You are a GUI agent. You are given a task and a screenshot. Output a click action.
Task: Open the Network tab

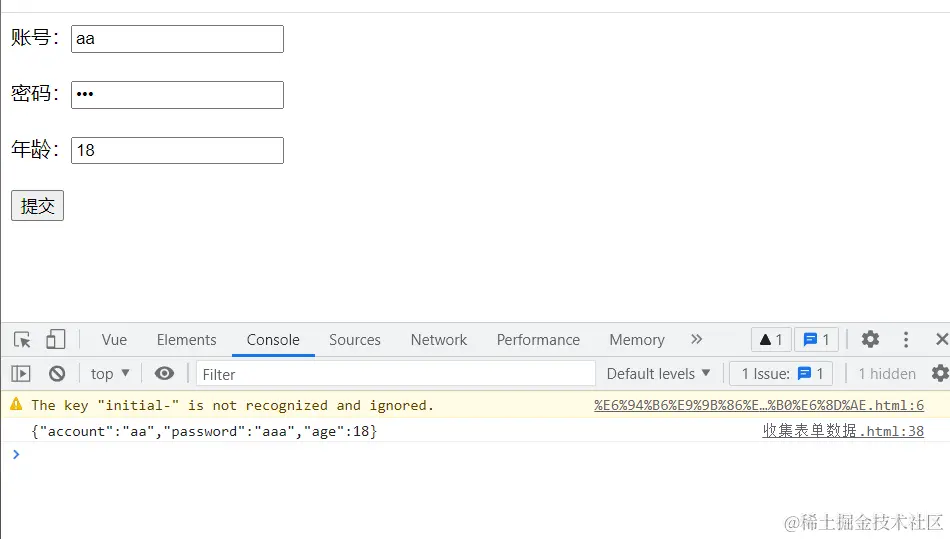tap(439, 340)
